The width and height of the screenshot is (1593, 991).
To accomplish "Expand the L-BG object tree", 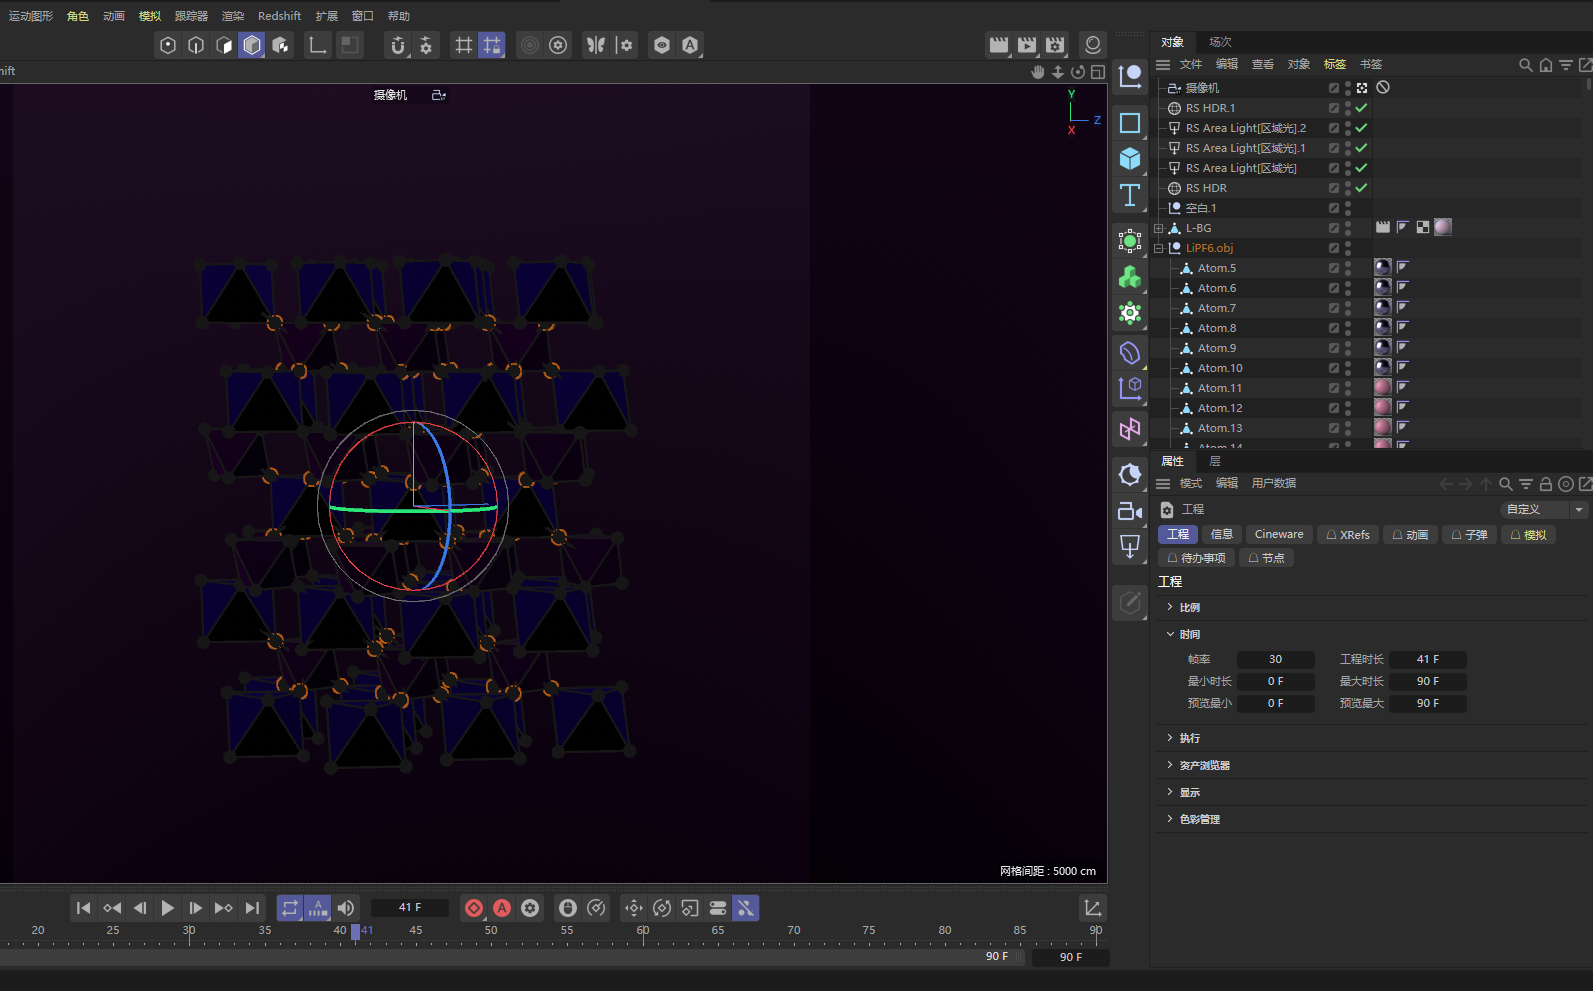I will (x=1159, y=228).
